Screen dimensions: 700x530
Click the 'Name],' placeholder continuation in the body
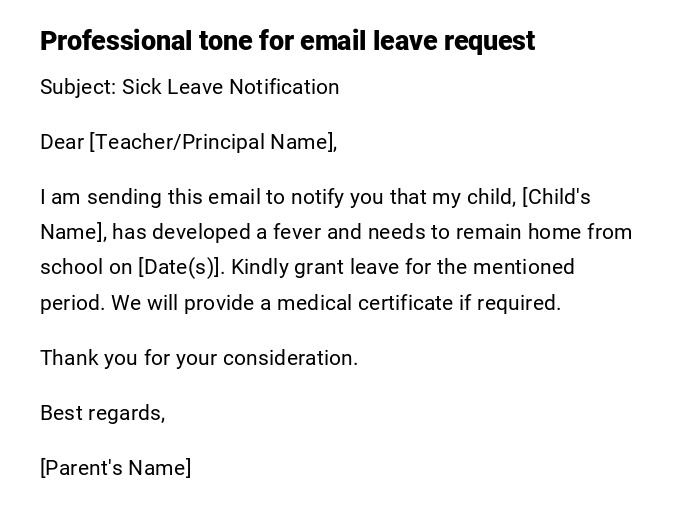click(x=73, y=232)
